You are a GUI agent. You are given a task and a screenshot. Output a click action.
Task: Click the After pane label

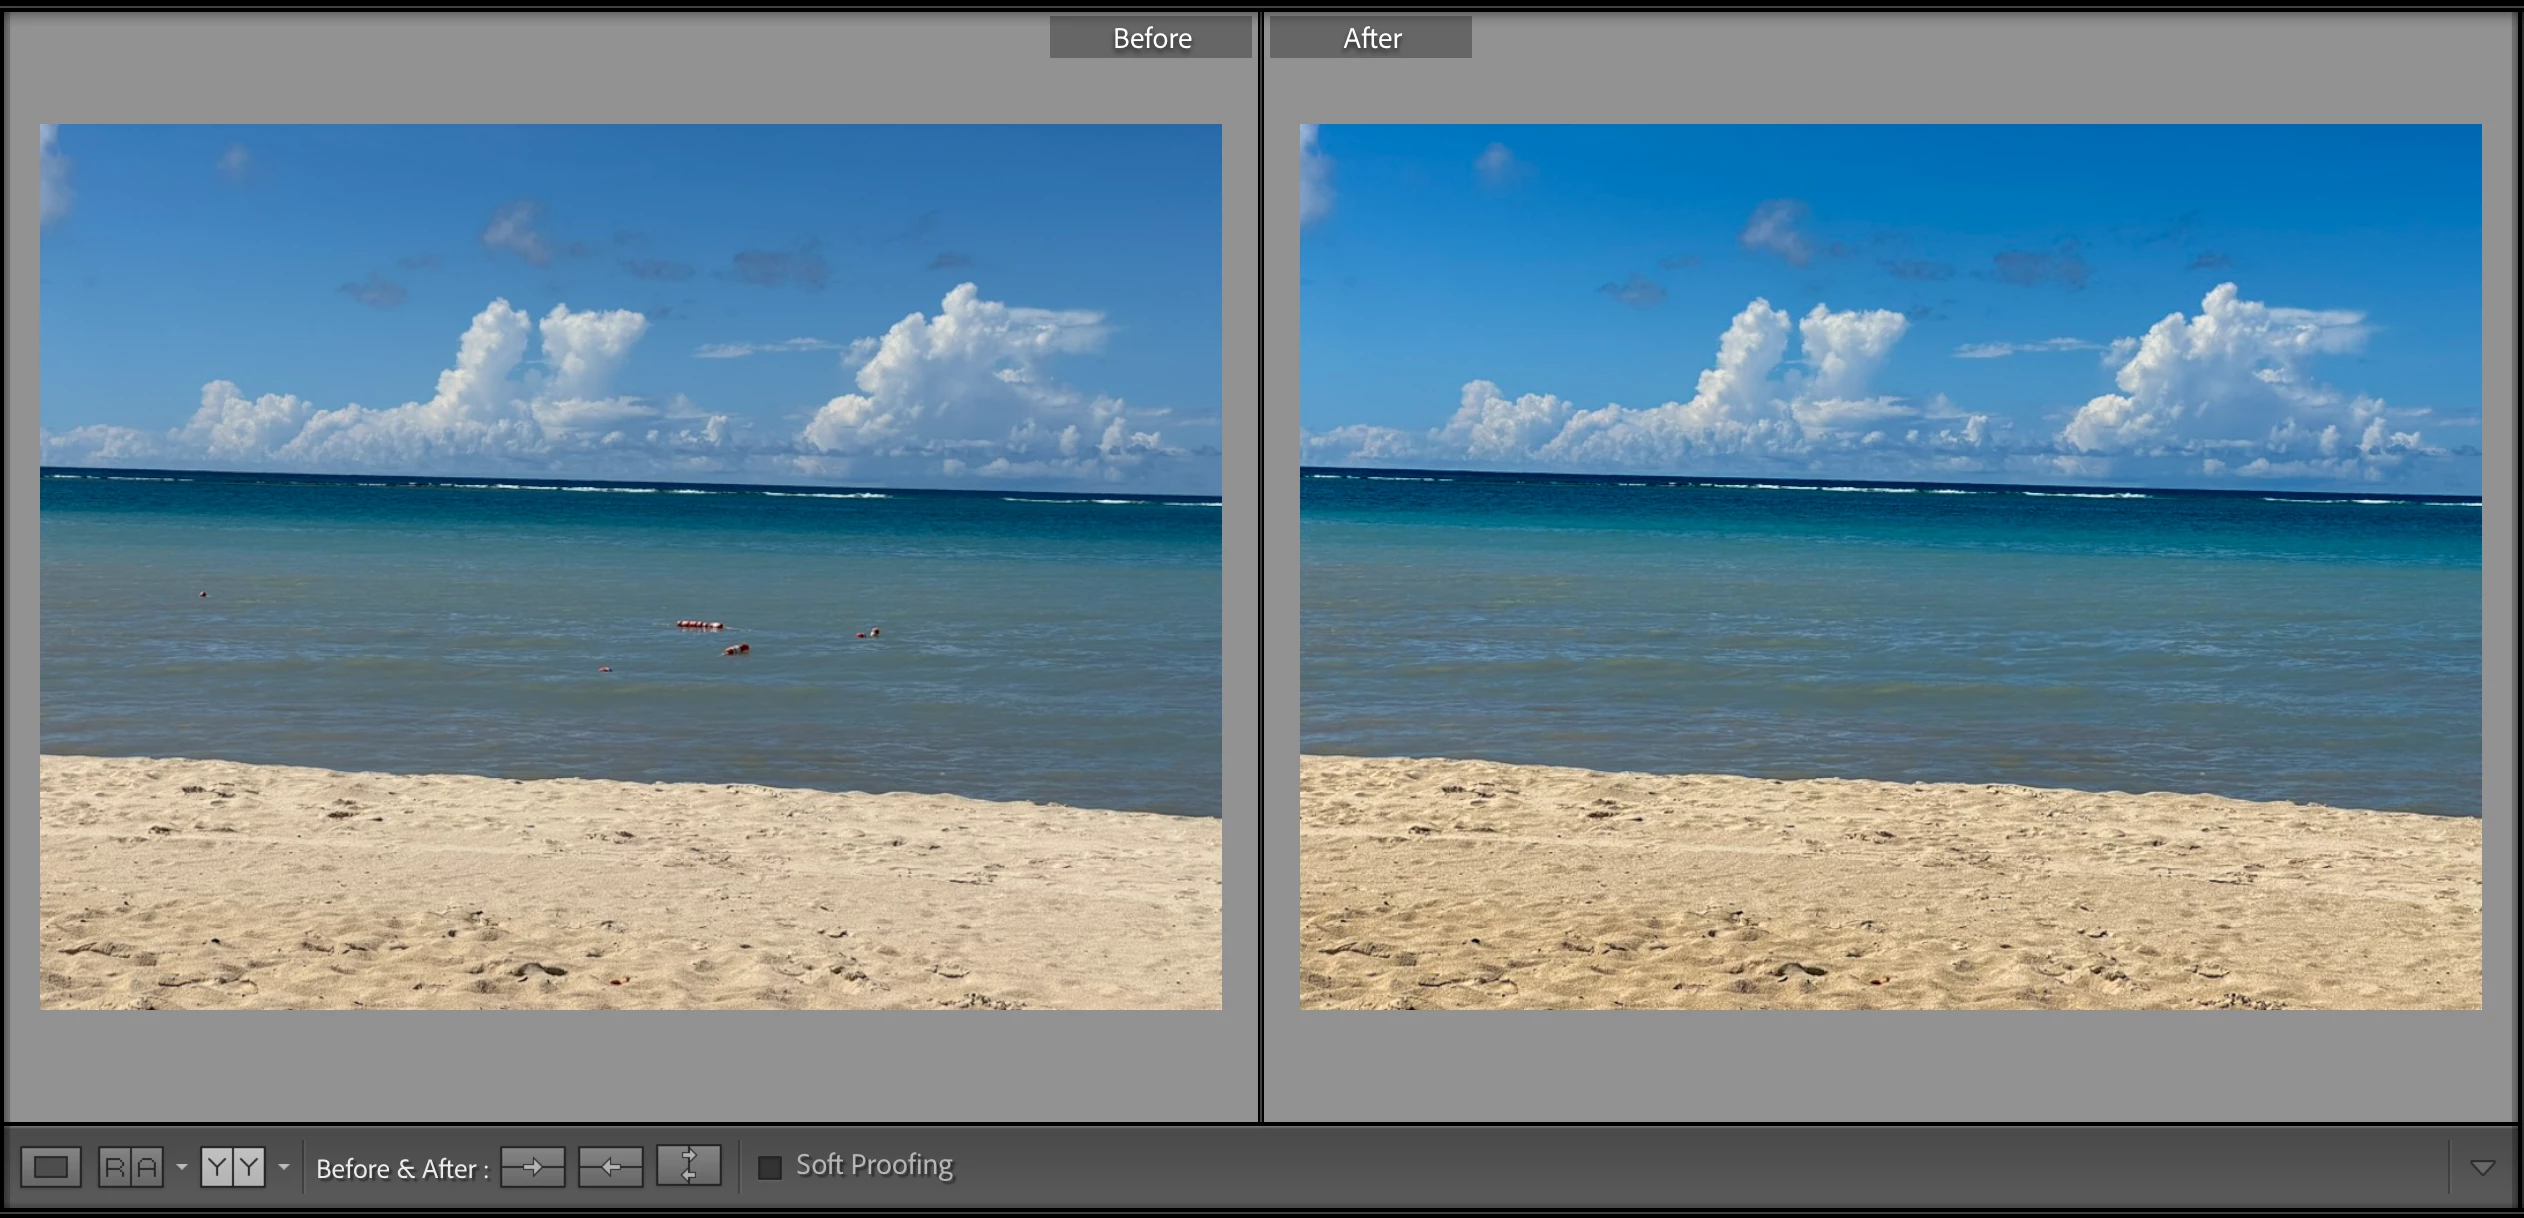pyautogui.click(x=1371, y=38)
